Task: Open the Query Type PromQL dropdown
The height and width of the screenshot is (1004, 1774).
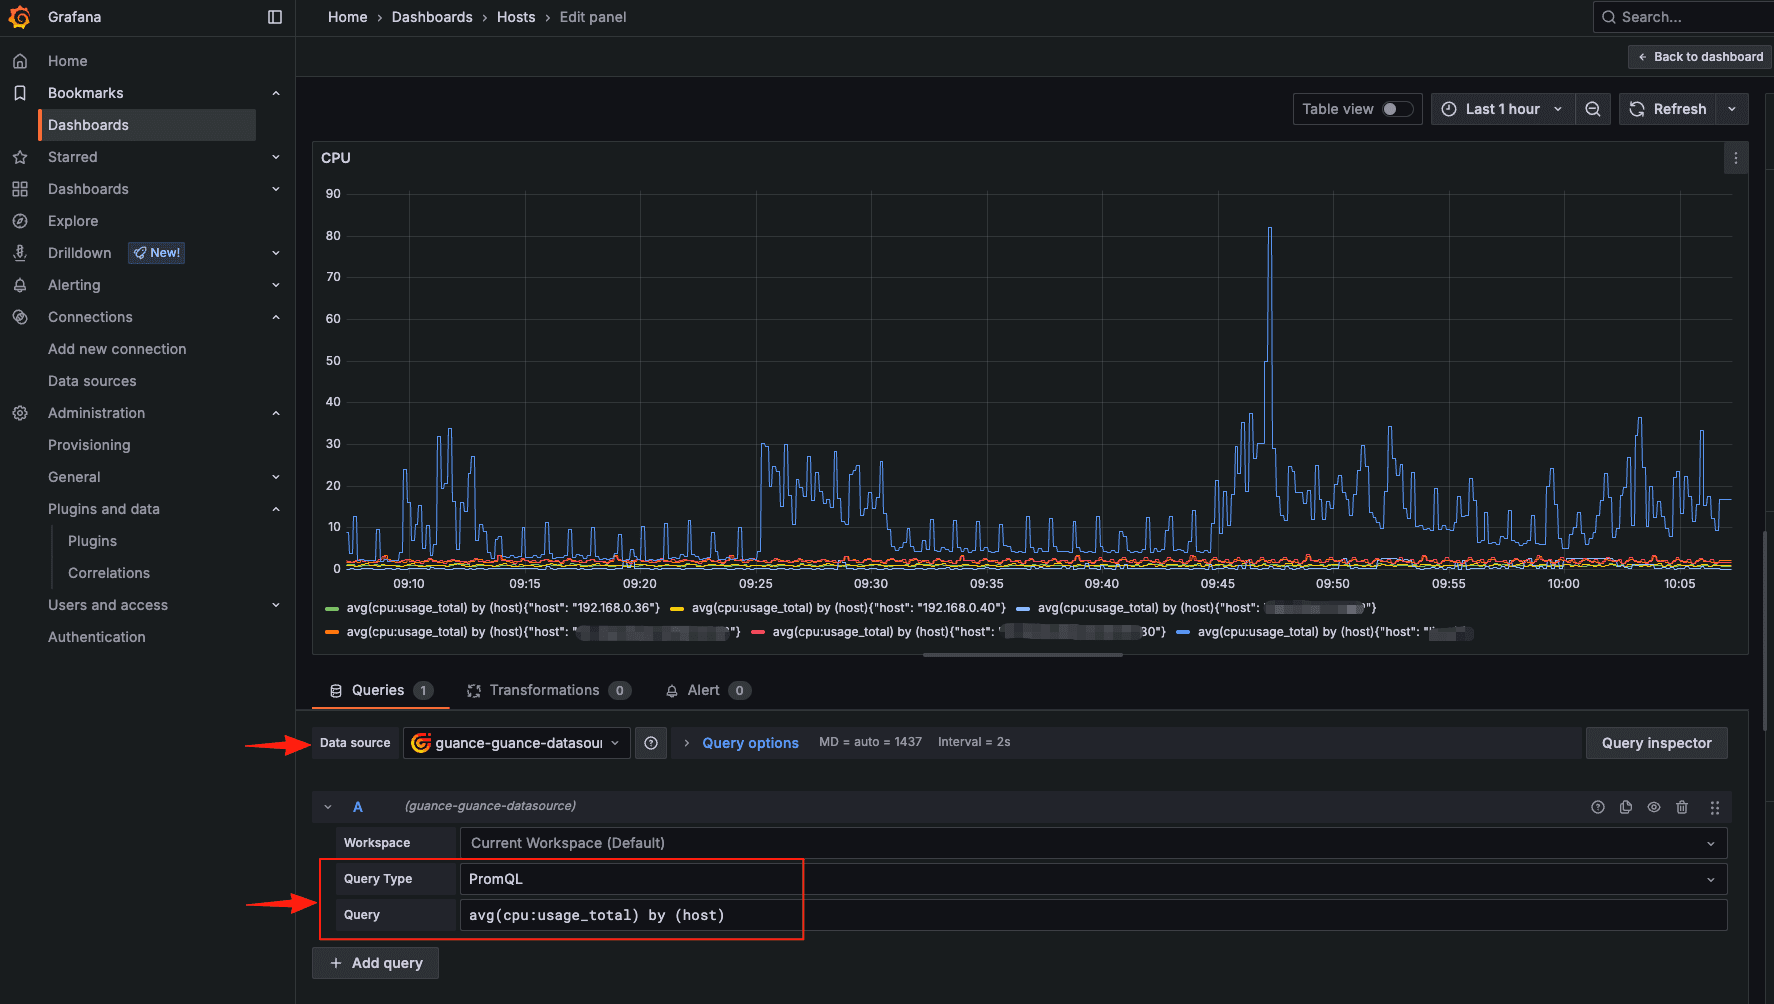Action: pos(1092,879)
